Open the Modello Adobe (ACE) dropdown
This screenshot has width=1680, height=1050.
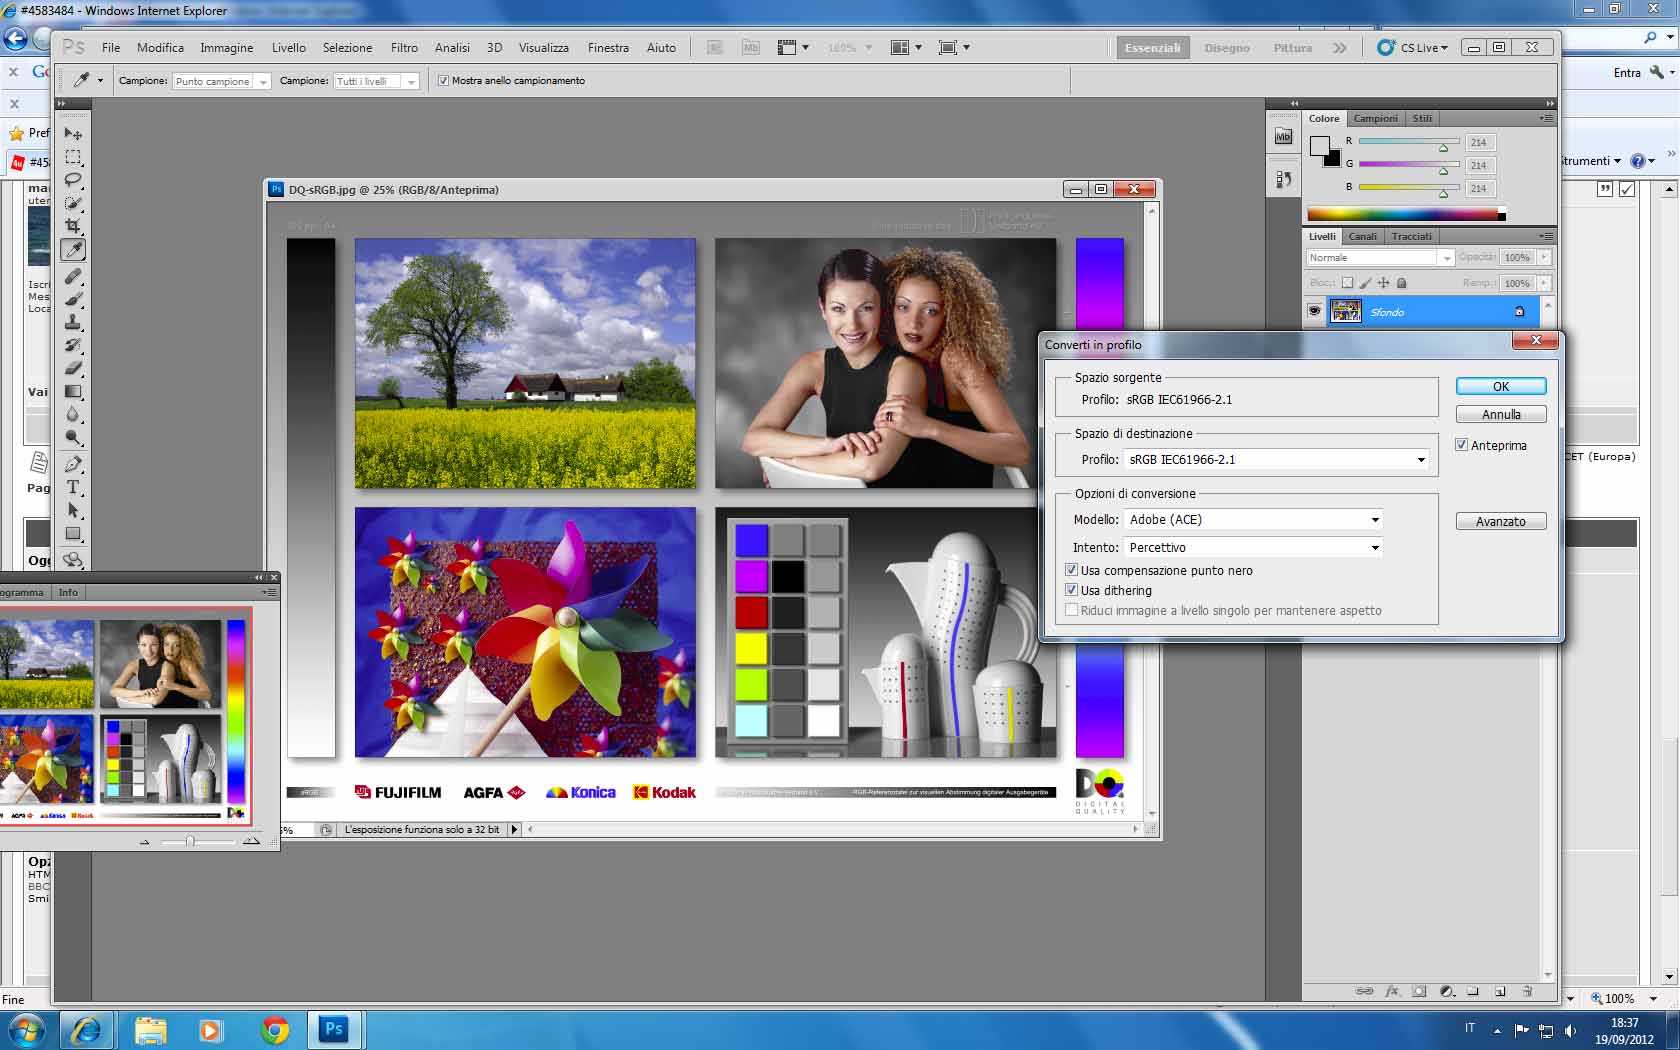pos(1374,520)
